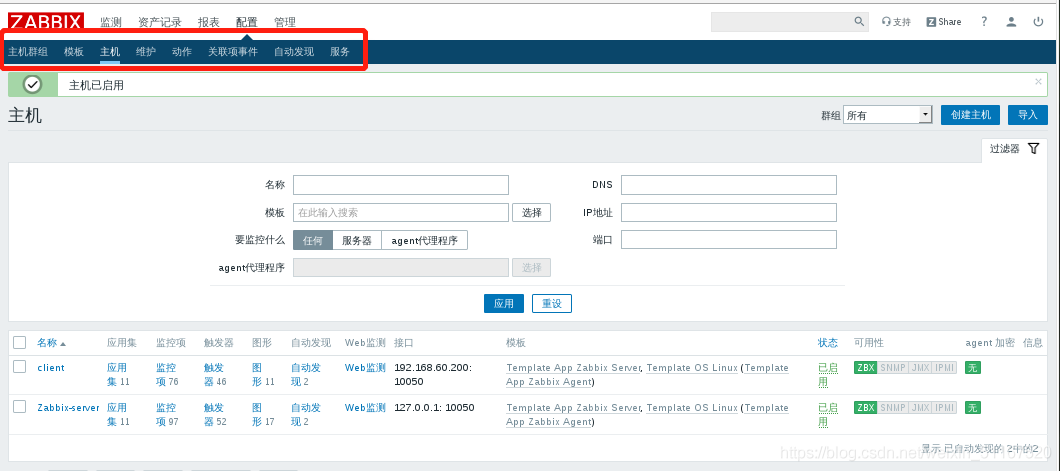Click JMX badge in client row
The width and height of the screenshot is (1061, 471).
click(920, 367)
